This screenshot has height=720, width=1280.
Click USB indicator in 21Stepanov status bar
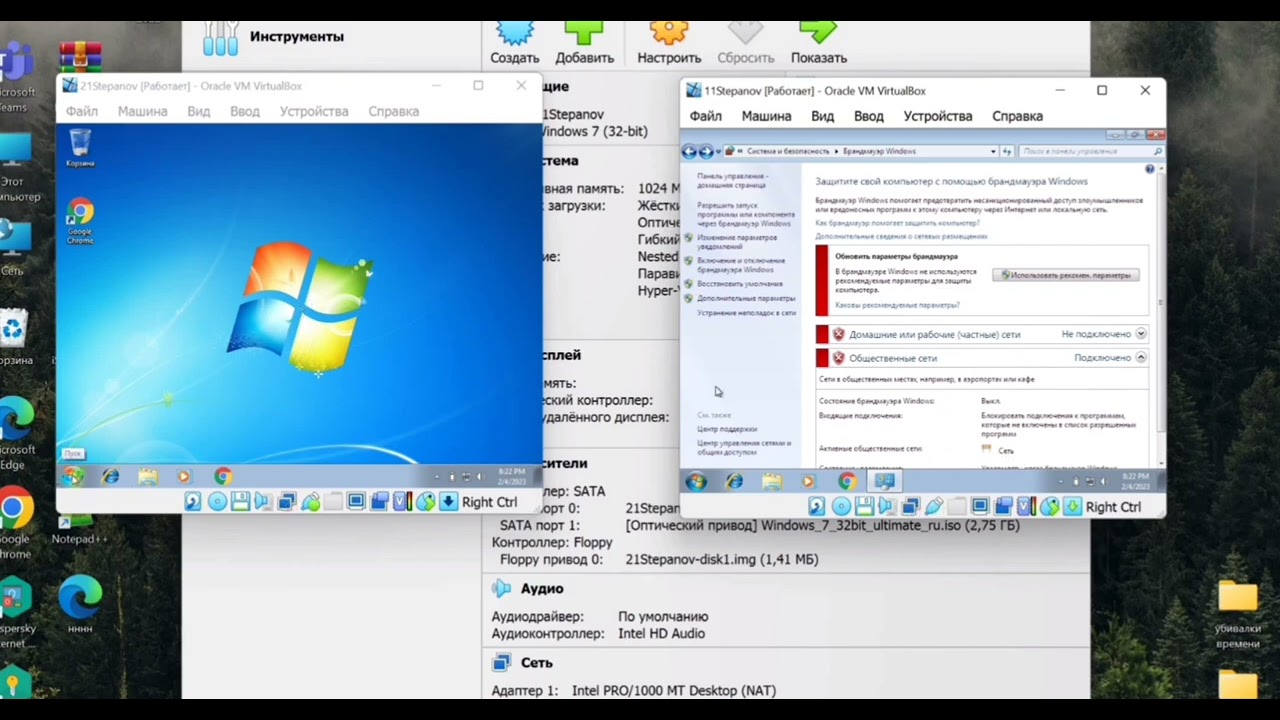(x=311, y=502)
